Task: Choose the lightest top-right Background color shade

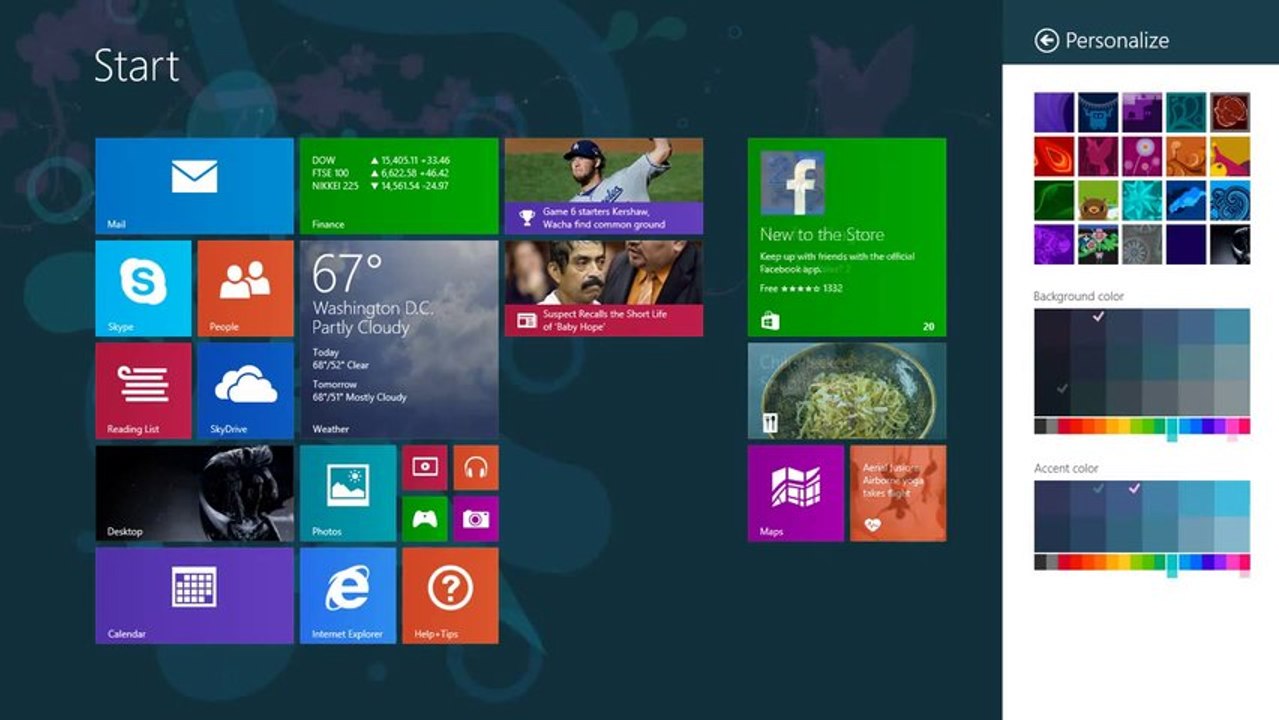Action: pos(1232,327)
